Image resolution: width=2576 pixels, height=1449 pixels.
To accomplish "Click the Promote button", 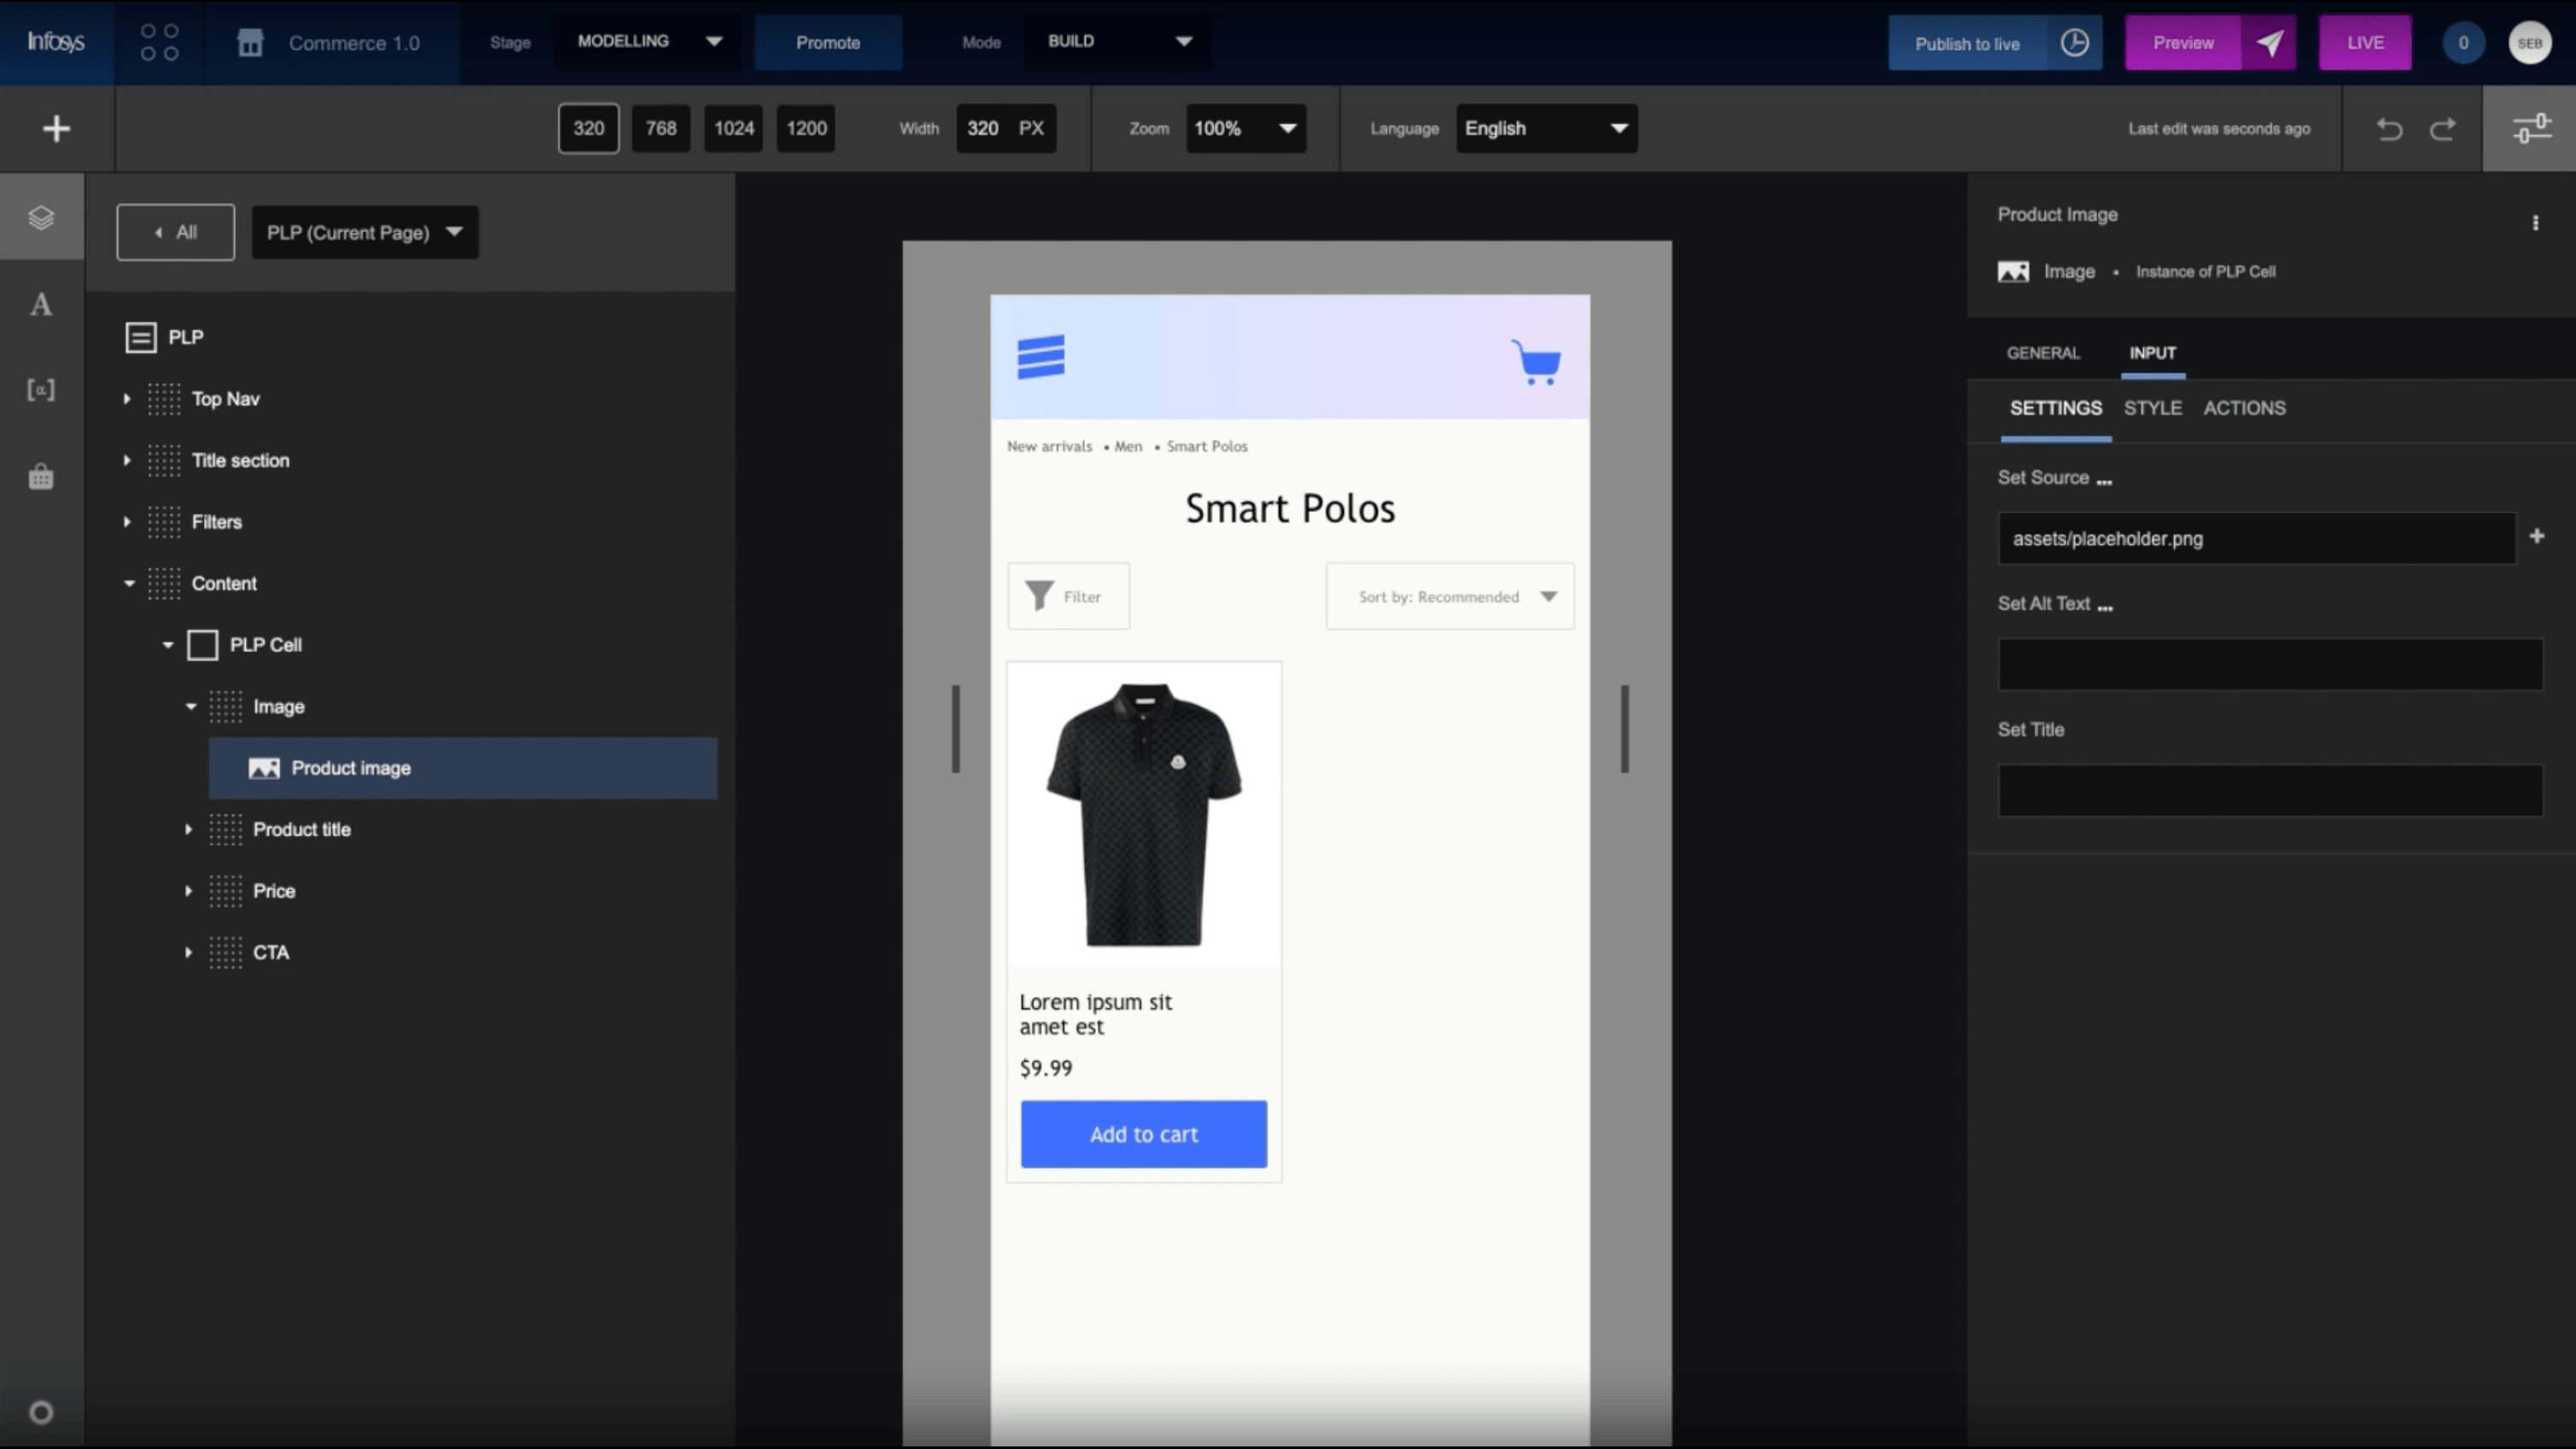I will [828, 43].
